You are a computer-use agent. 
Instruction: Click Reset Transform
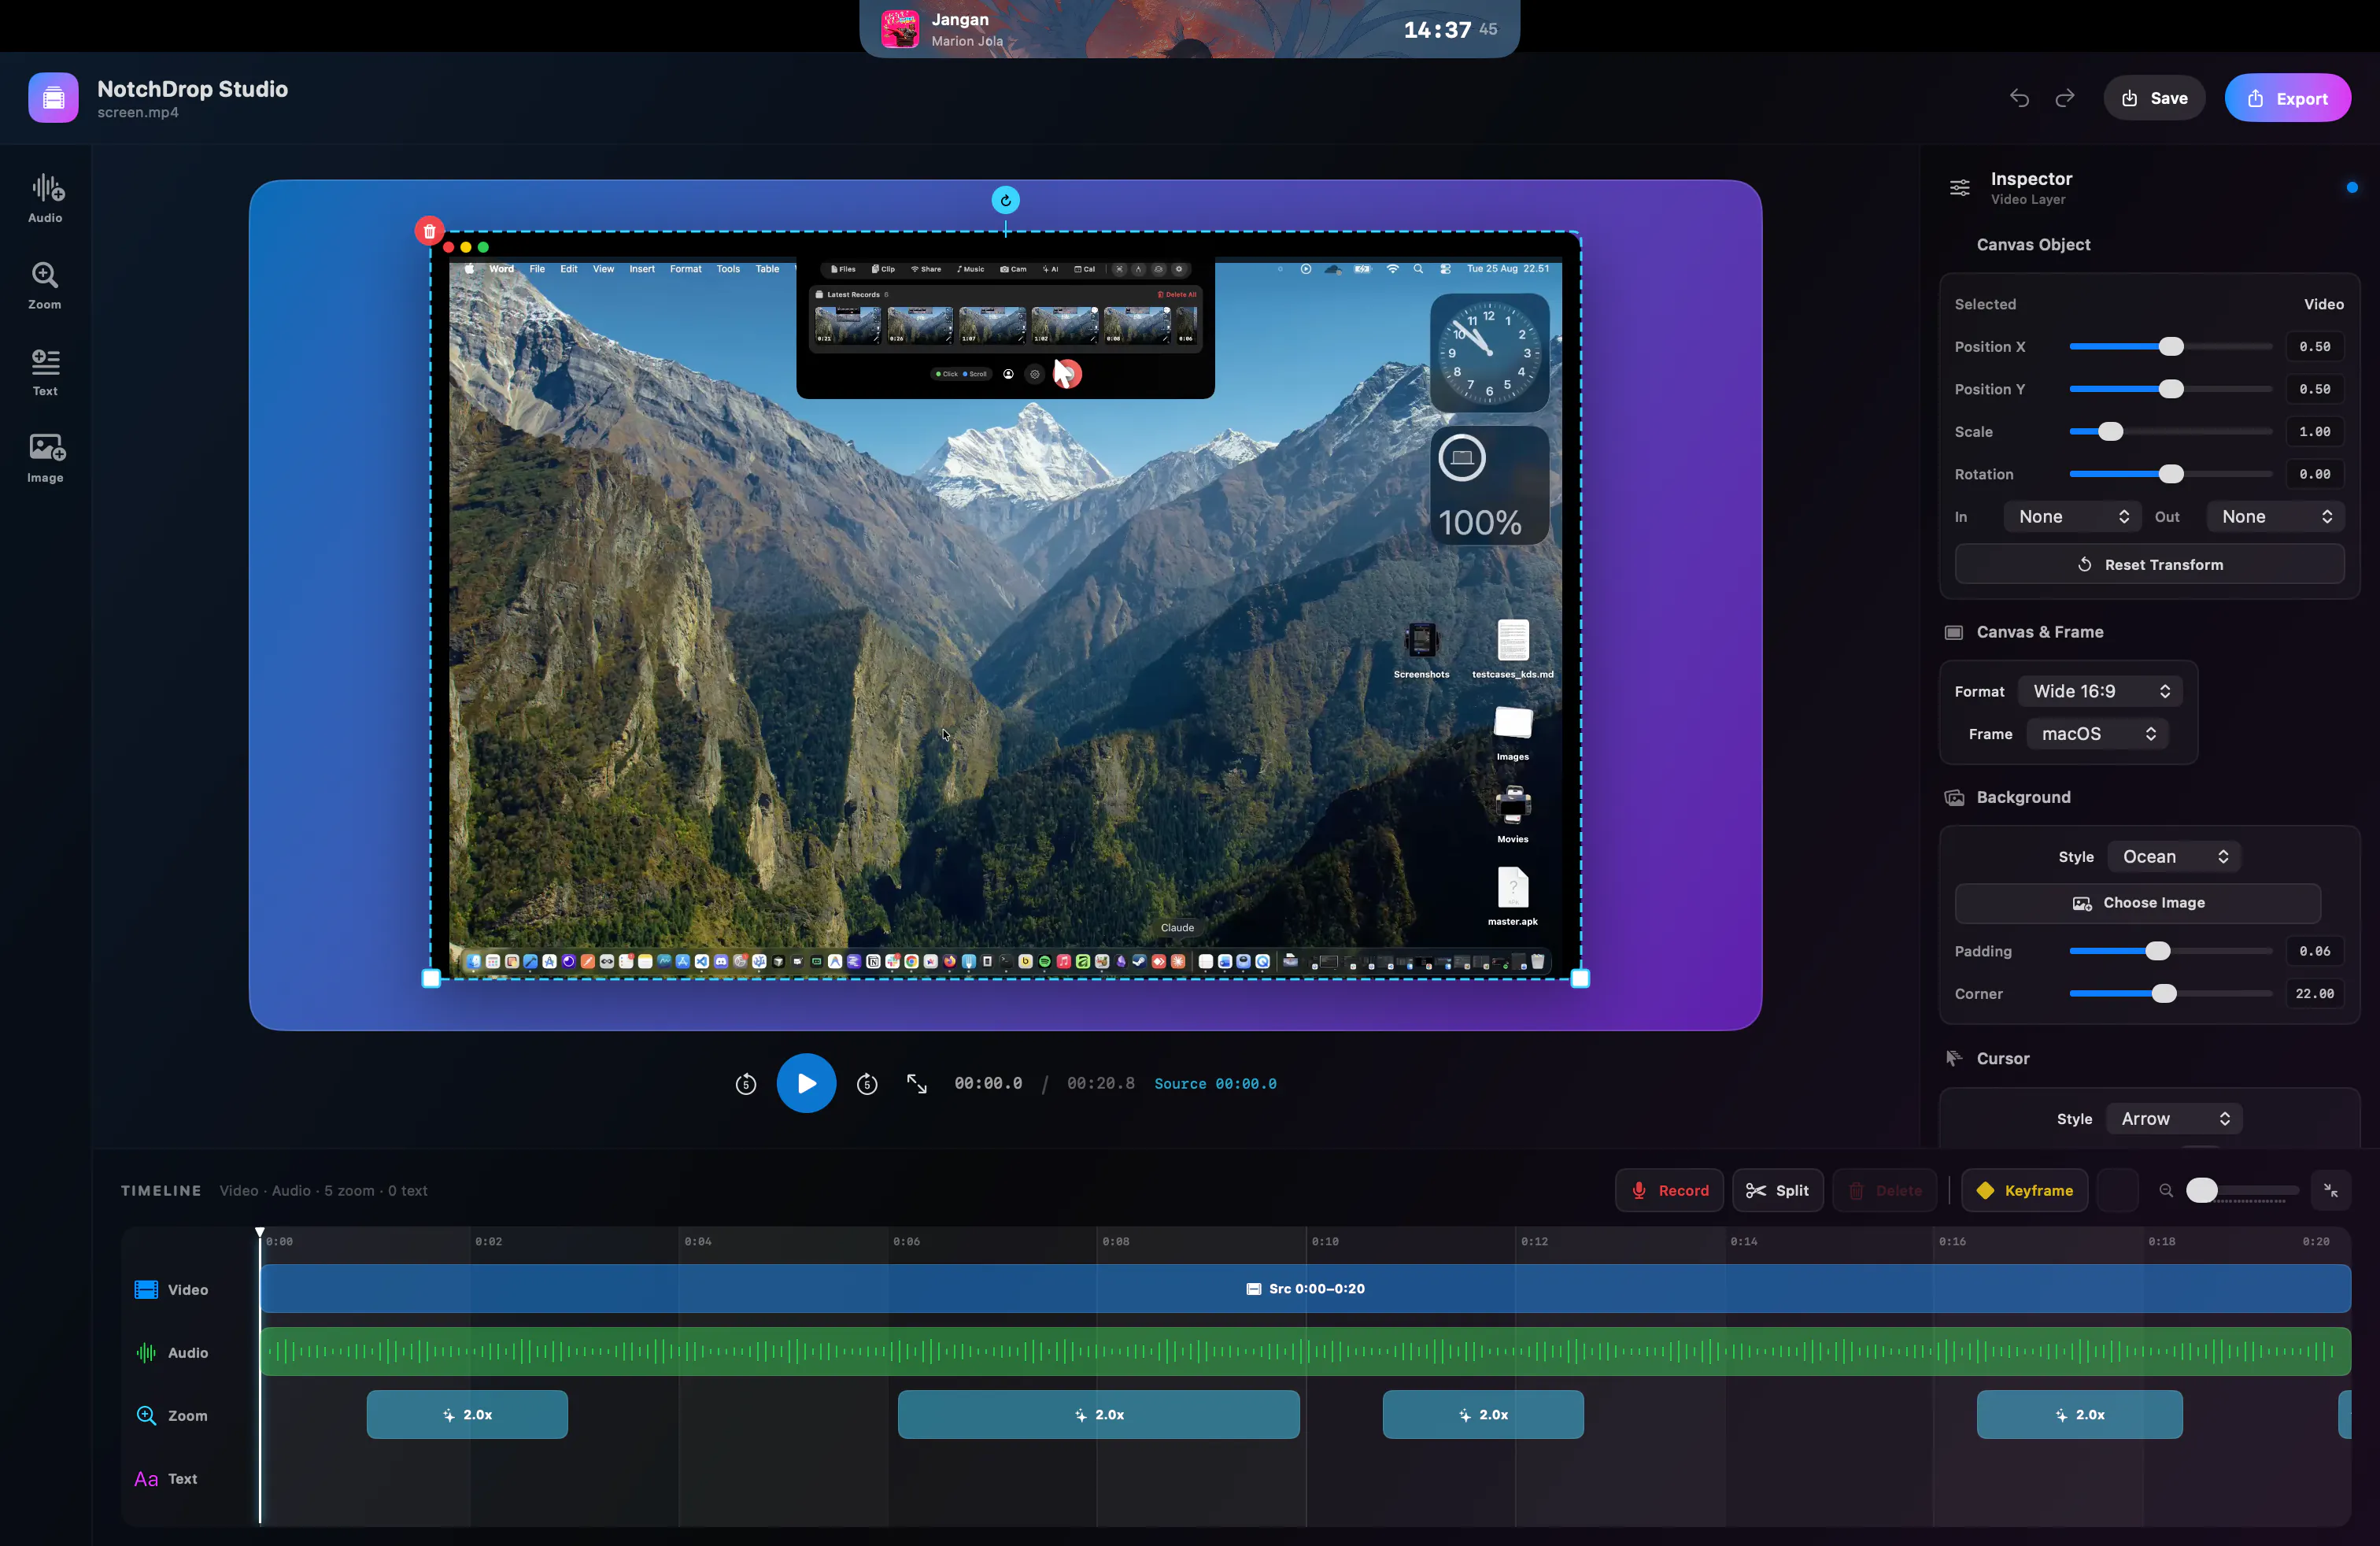[x=2149, y=564]
